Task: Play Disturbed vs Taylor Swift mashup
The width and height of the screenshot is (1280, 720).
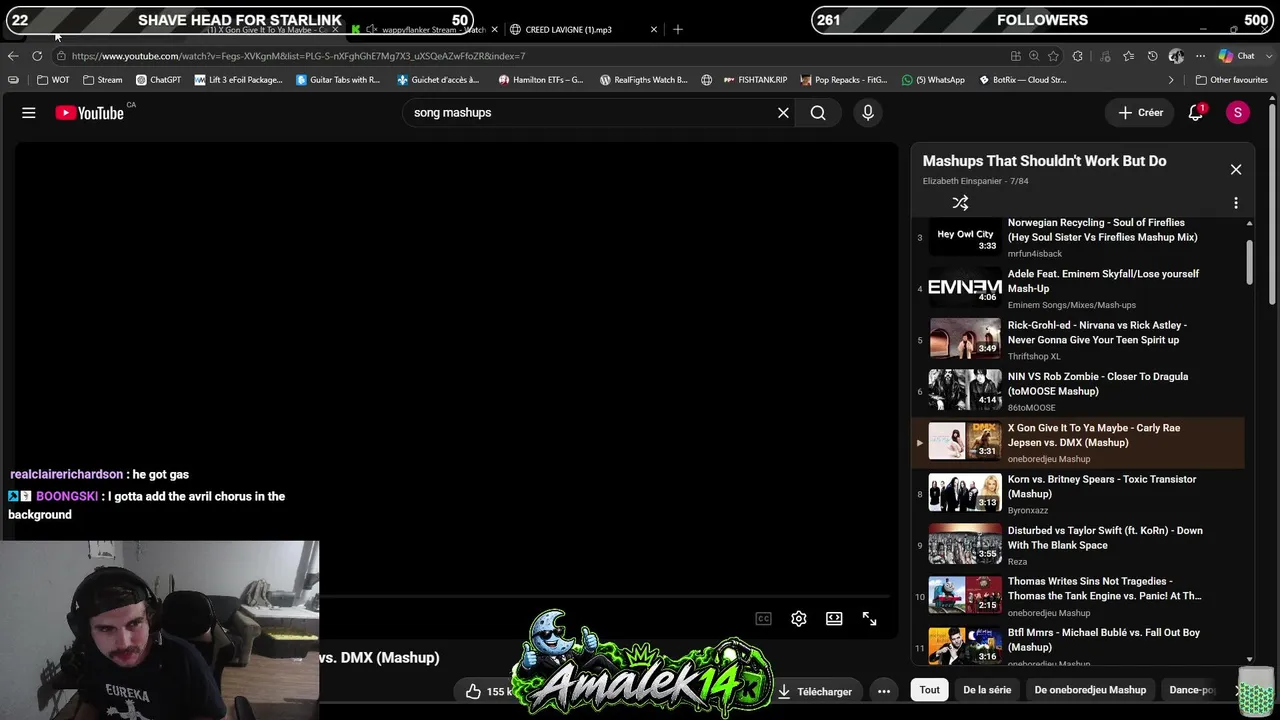Action: (1080, 546)
